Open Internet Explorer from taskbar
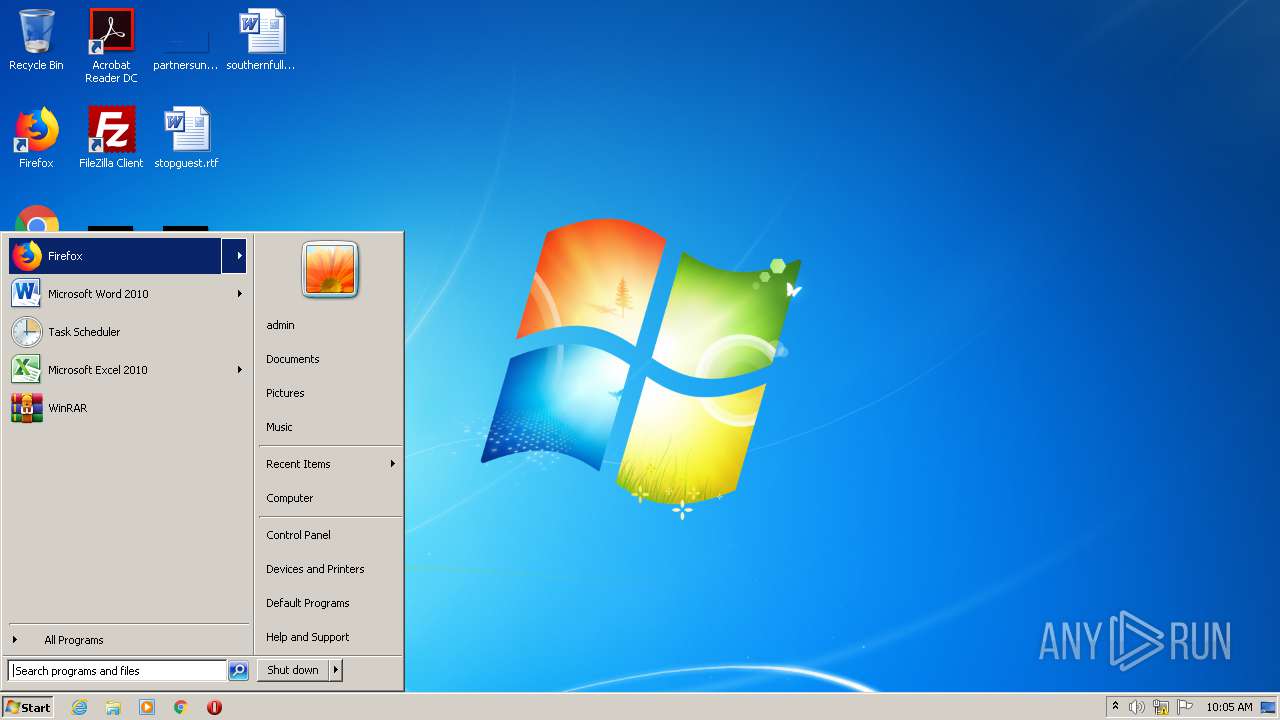1280x720 pixels. point(79,707)
